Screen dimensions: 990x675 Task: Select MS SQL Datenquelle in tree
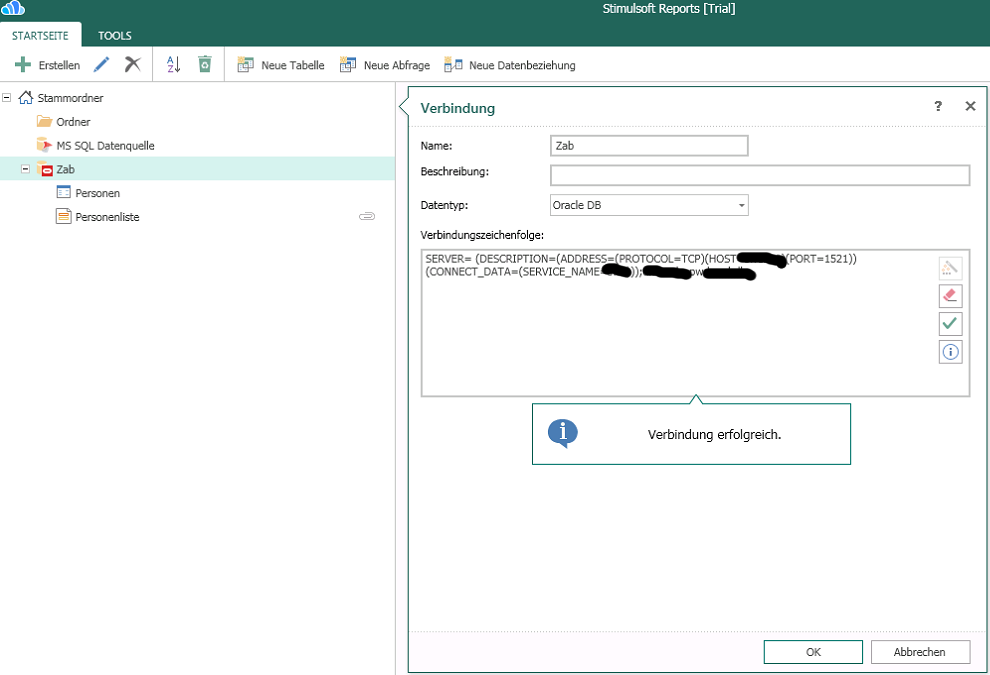pyautogui.click(x=105, y=145)
